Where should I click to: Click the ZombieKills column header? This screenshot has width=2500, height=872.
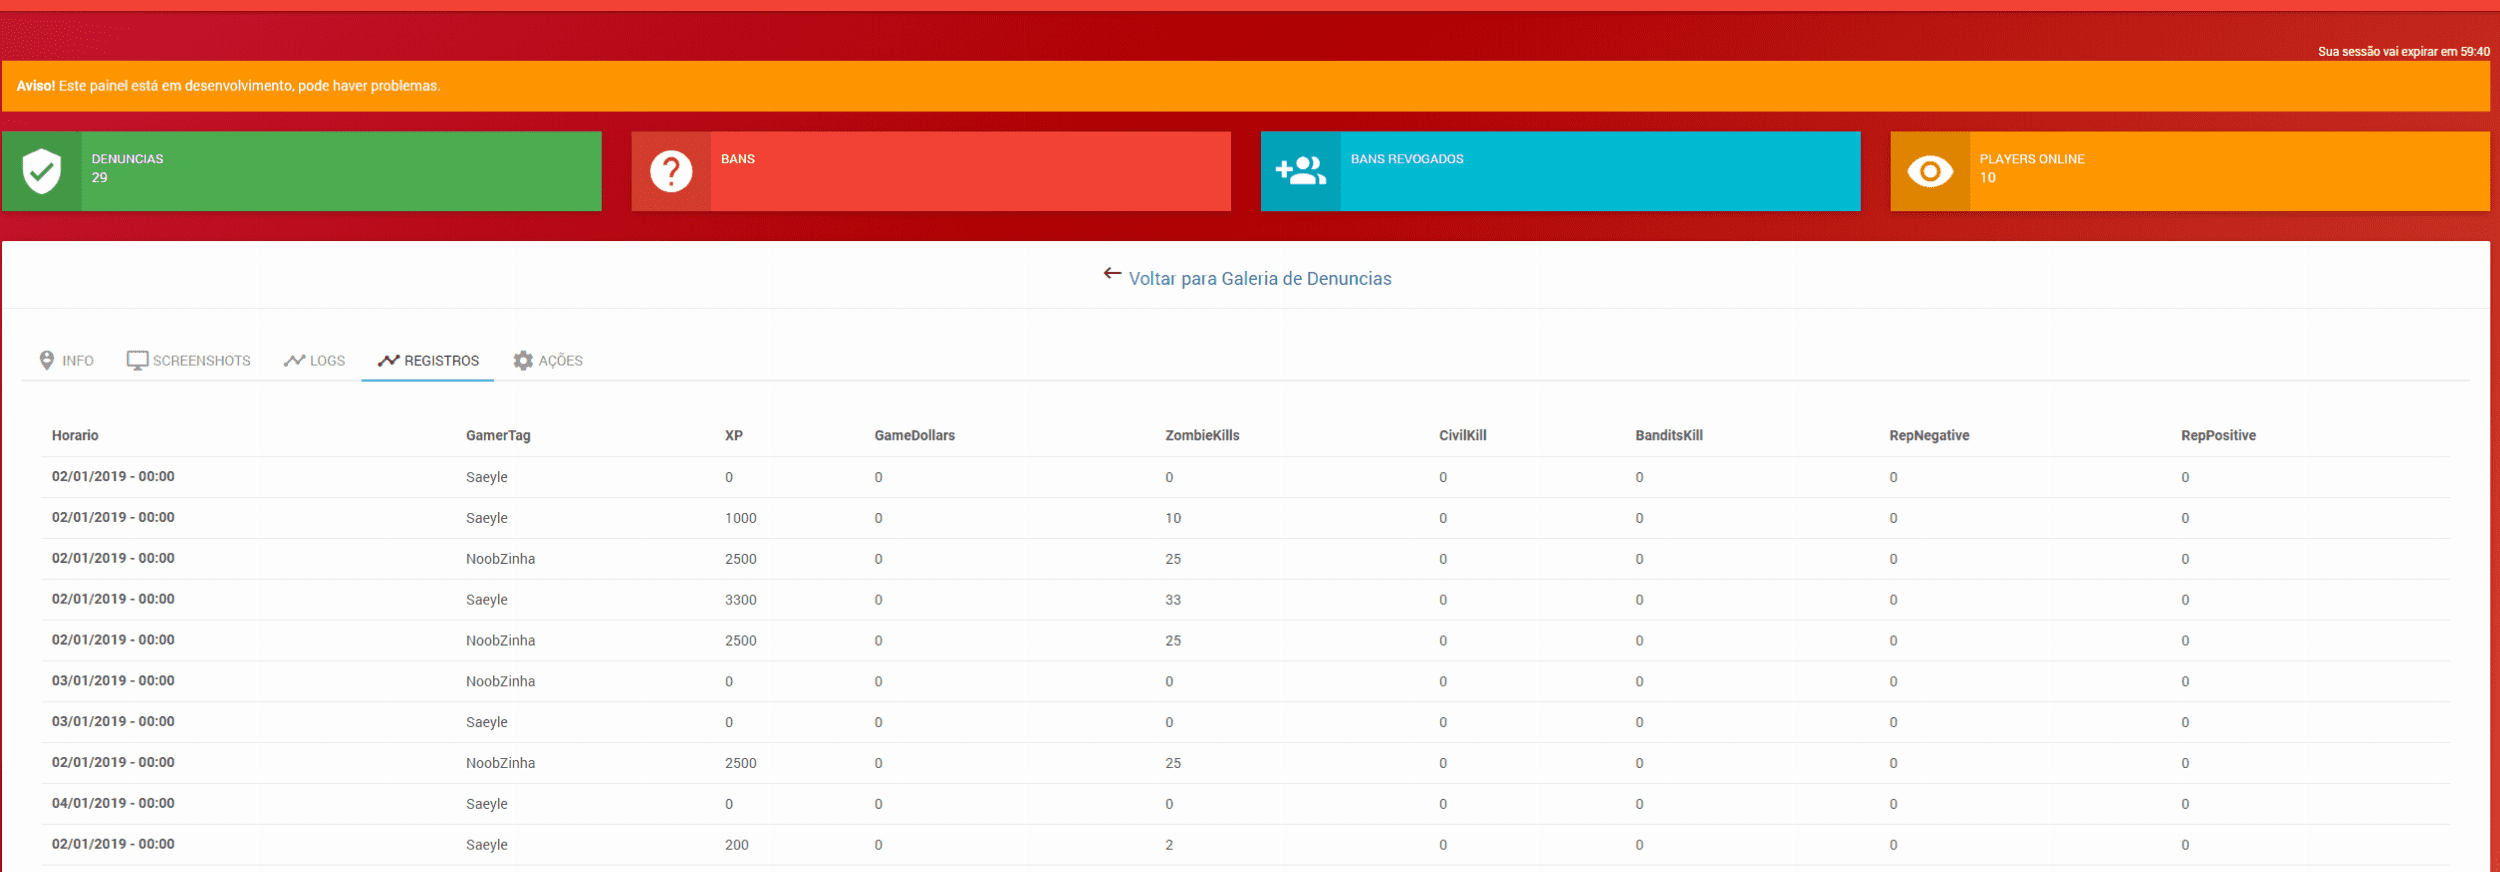1202,435
